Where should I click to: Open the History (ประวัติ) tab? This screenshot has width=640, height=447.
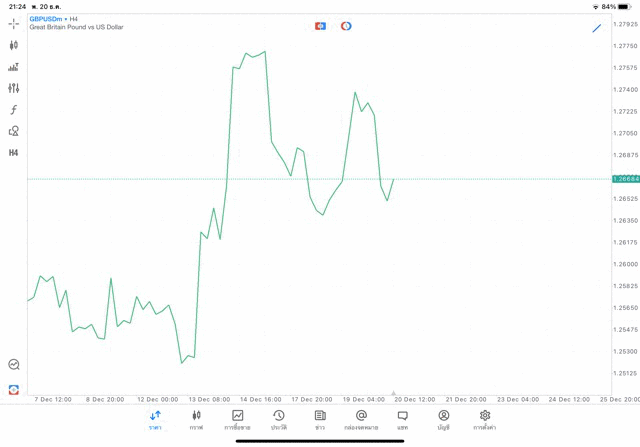pyautogui.click(x=279, y=420)
